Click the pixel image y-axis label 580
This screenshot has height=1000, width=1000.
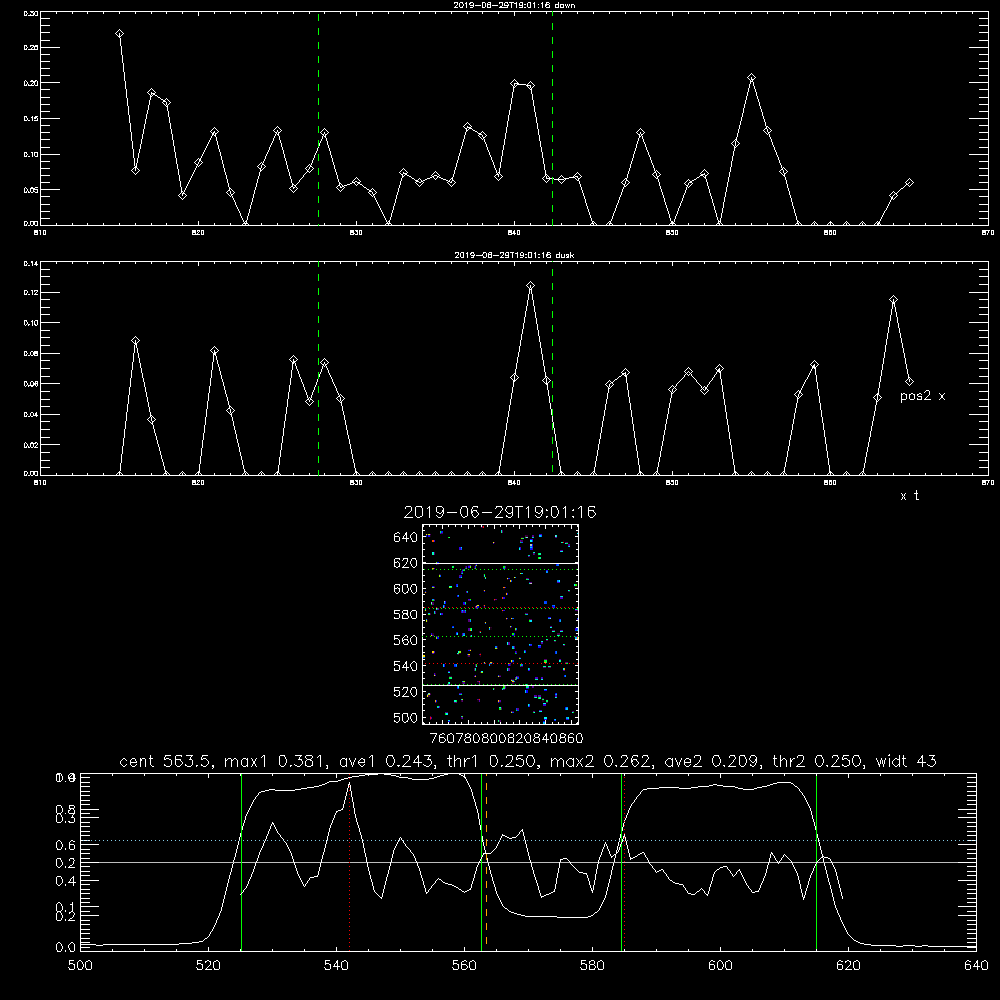tap(406, 615)
